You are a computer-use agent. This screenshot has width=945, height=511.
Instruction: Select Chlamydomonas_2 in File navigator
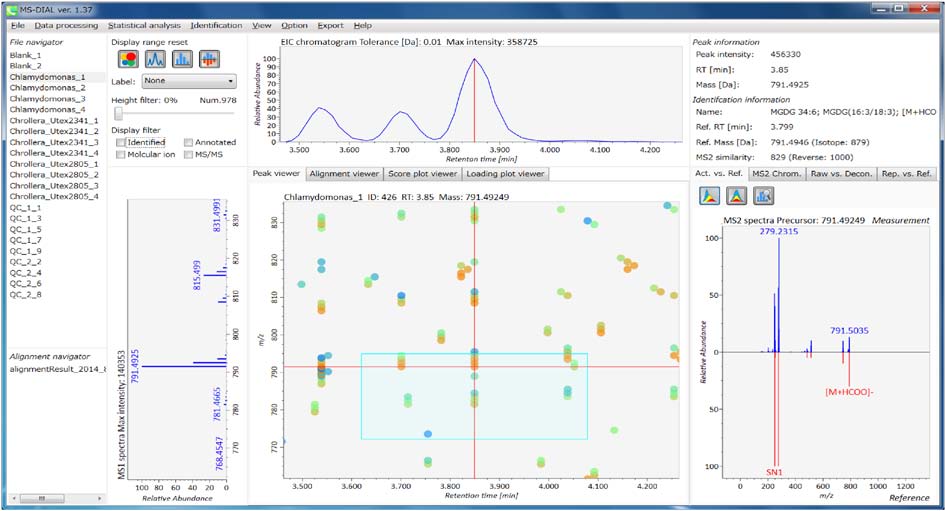[x=48, y=88]
